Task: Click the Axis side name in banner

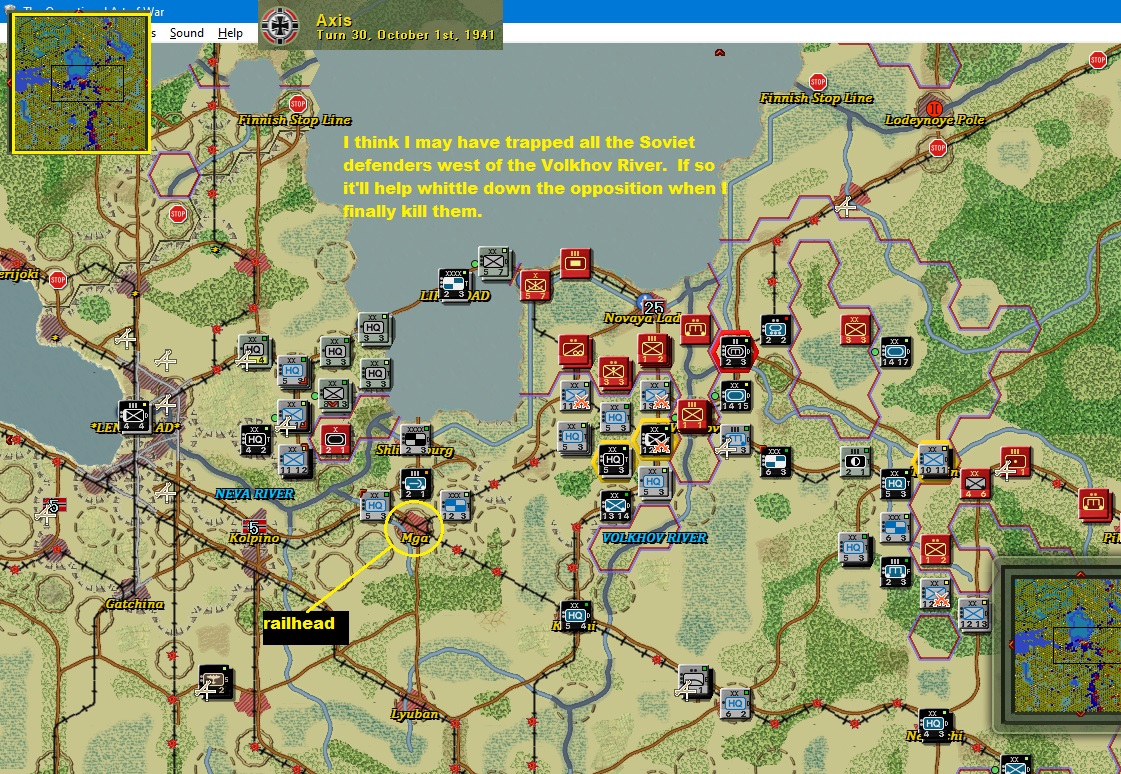Action: coord(334,20)
